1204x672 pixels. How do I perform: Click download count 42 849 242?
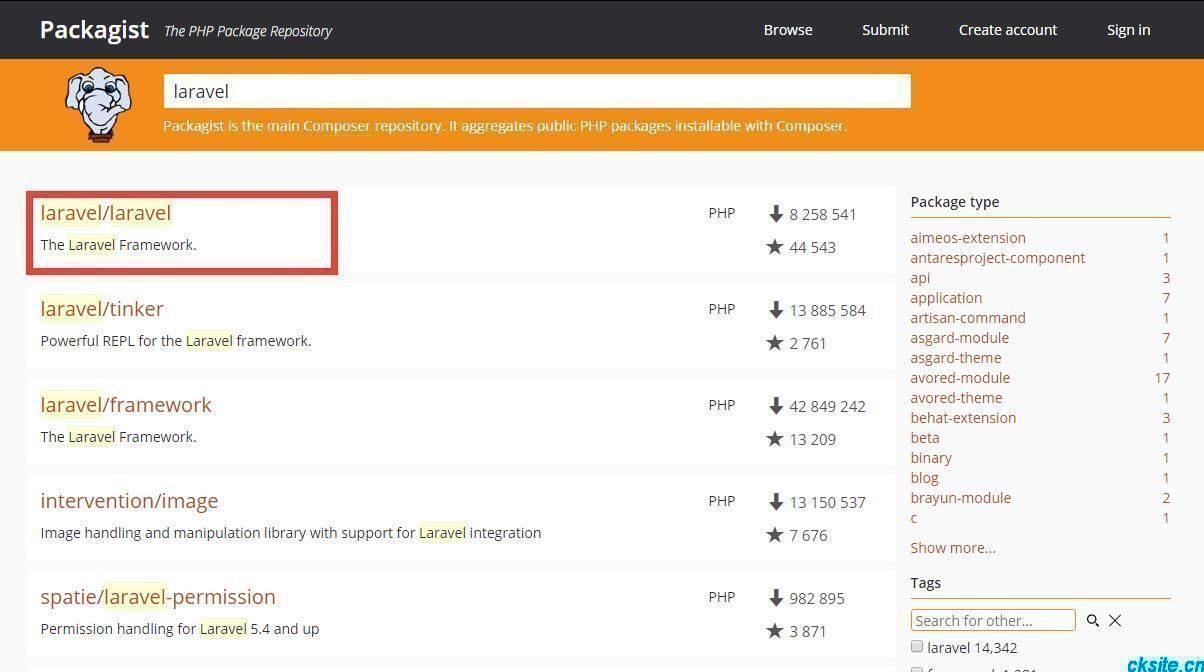point(828,406)
